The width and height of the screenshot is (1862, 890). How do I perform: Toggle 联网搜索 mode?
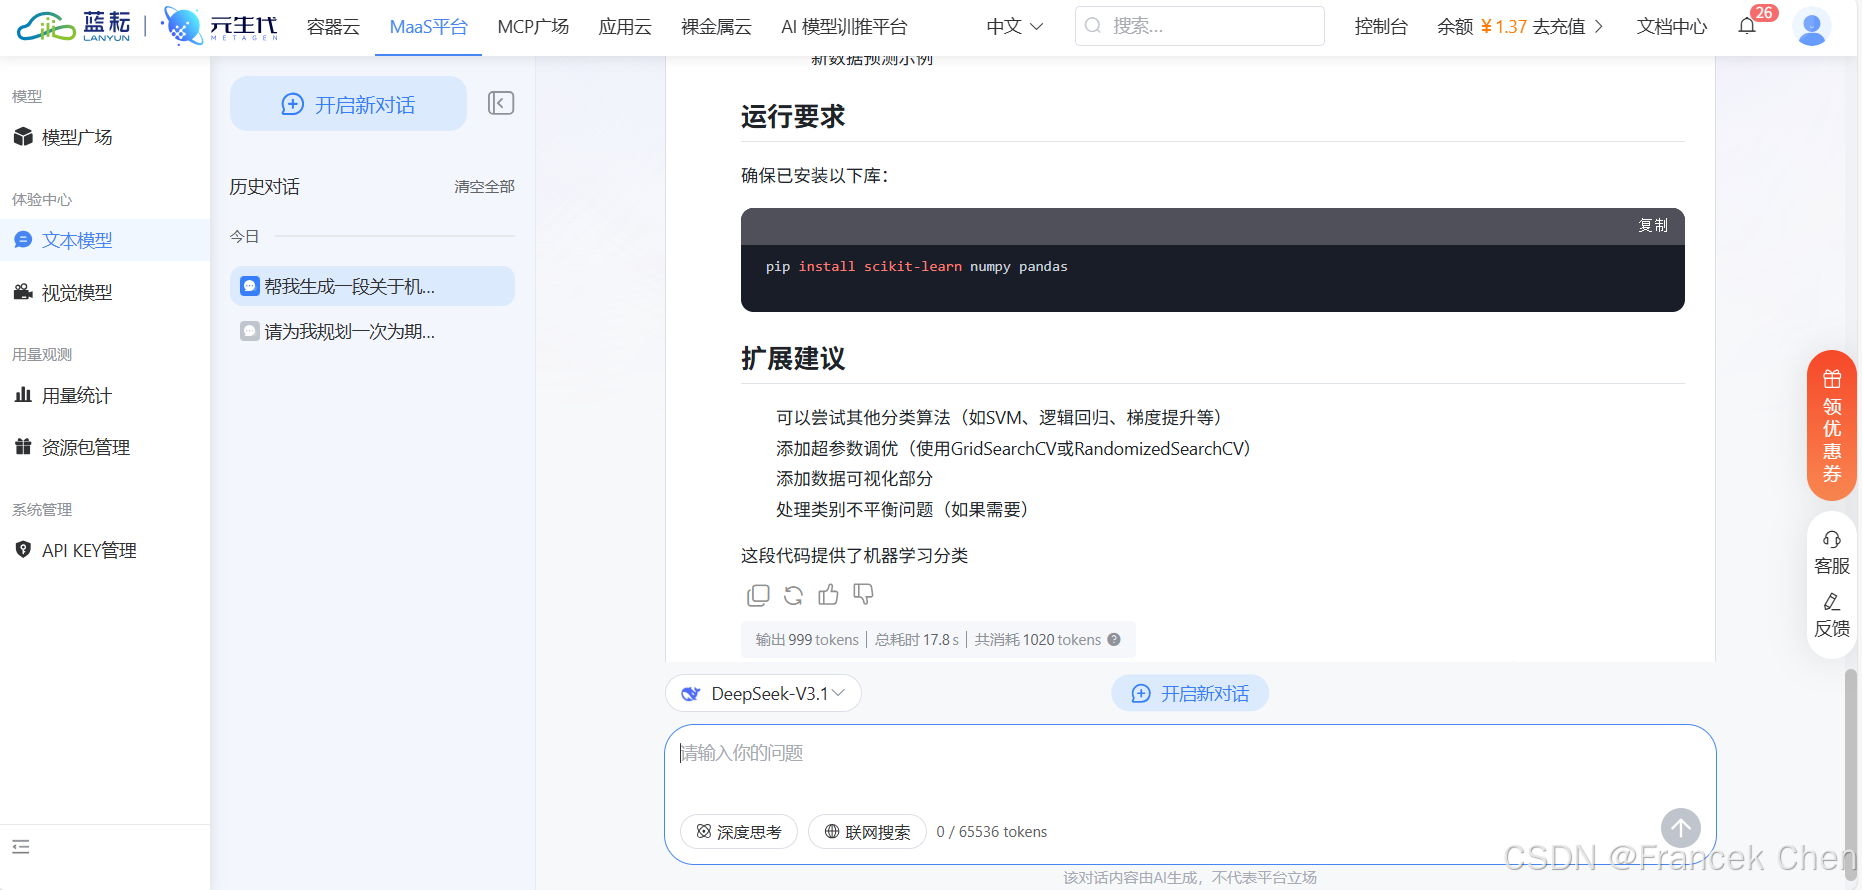click(x=867, y=832)
